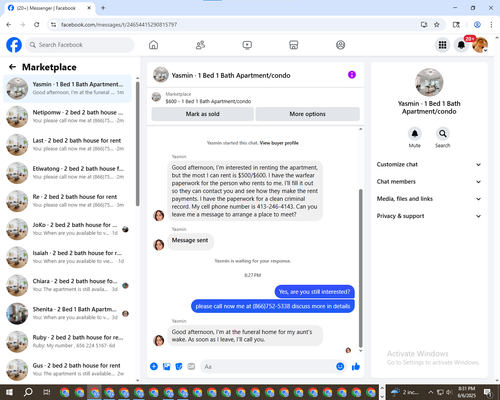The width and height of the screenshot is (500, 400).
Task: Click Yasmin's avatar in the right panel
Action: click(429, 82)
